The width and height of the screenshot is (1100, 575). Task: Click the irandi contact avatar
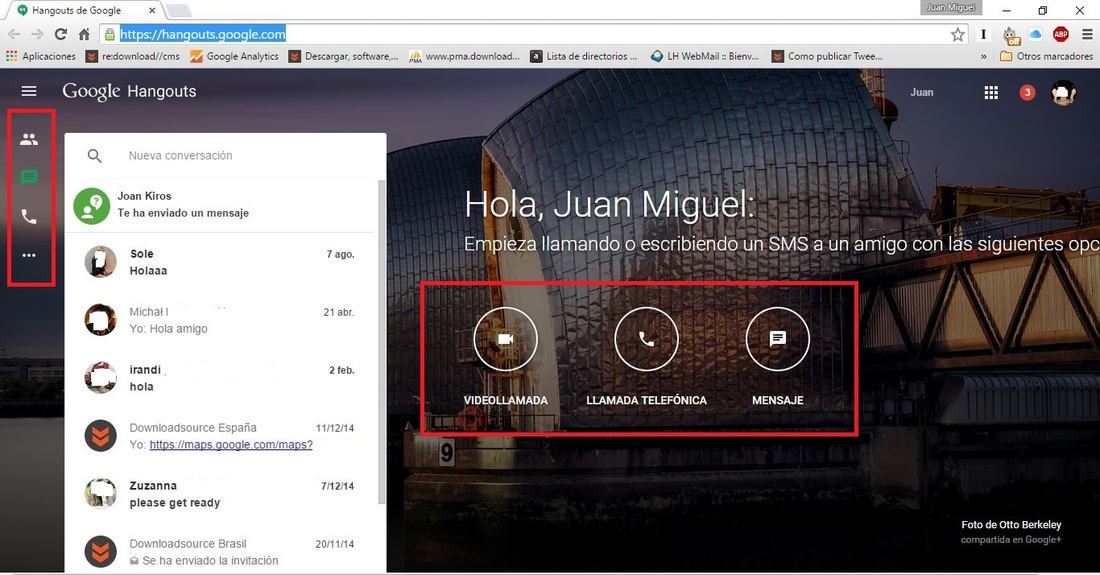[x=100, y=378]
